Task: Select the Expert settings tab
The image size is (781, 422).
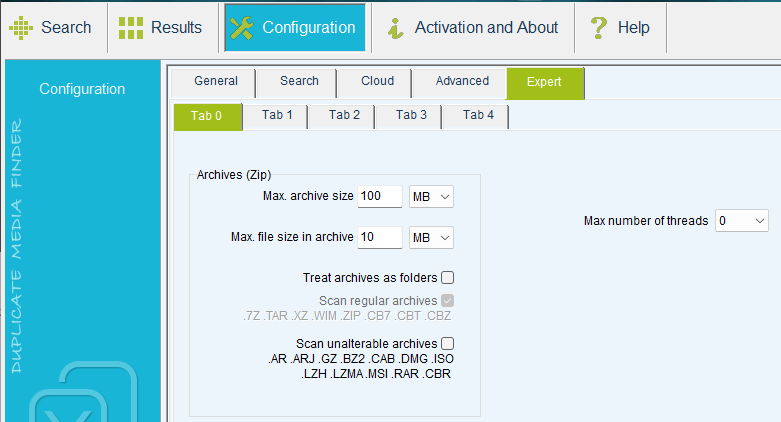Action: 545,83
